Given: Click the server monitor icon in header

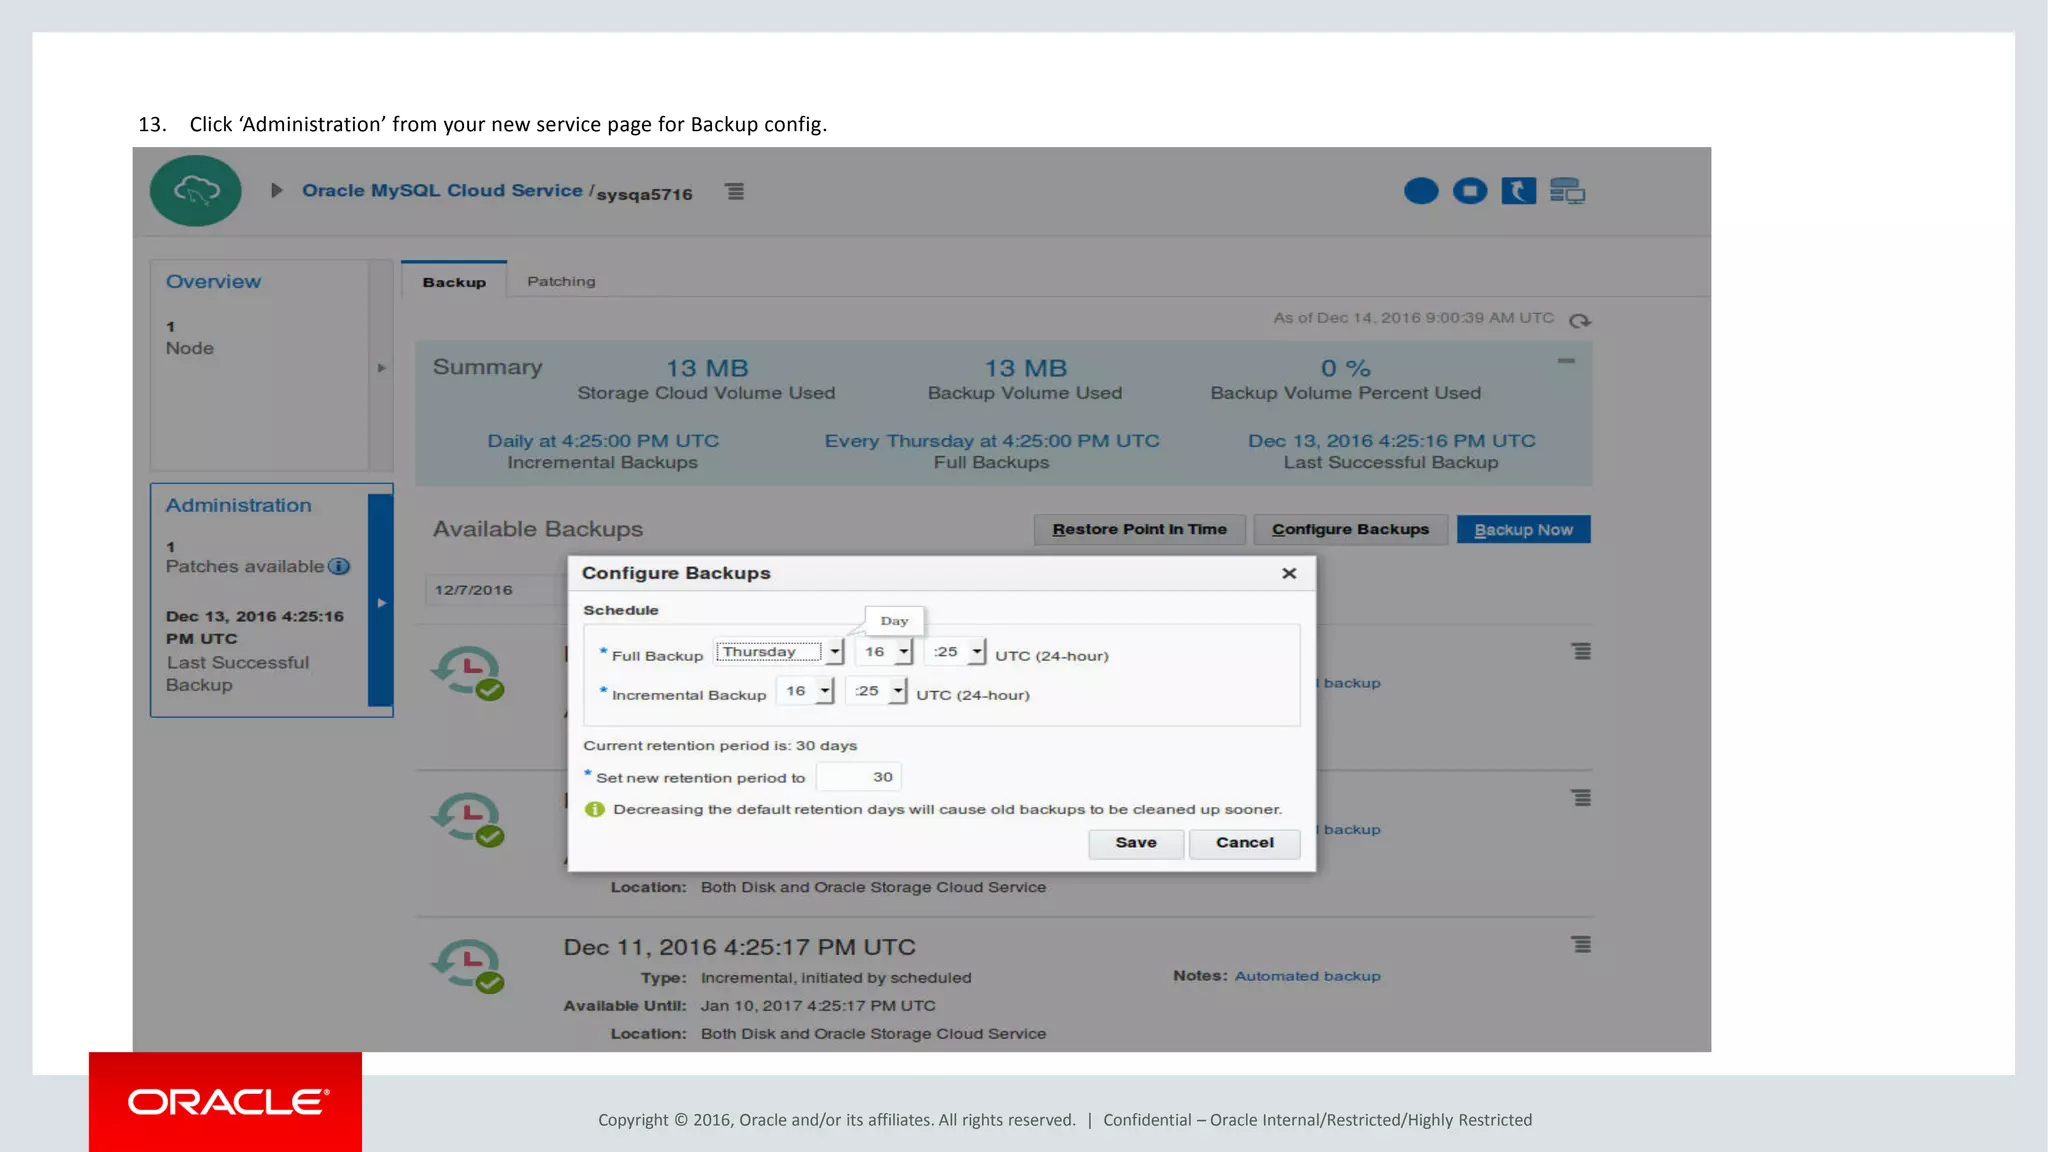Looking at the screenshot, I should pyautogui.click(x=1567, y=190).
